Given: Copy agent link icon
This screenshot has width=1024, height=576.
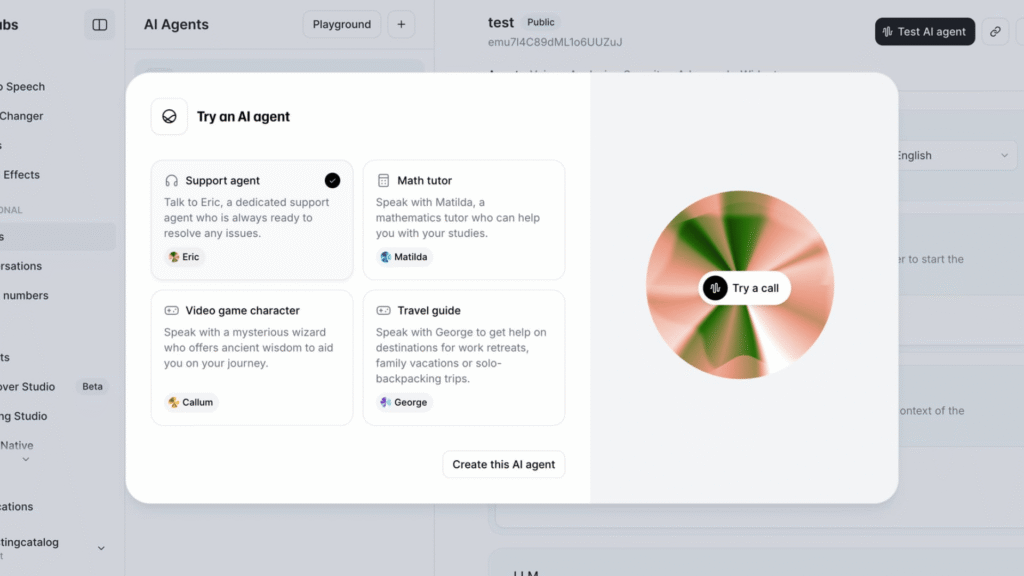Looking at the screenshot, I should tap(995, 31).
